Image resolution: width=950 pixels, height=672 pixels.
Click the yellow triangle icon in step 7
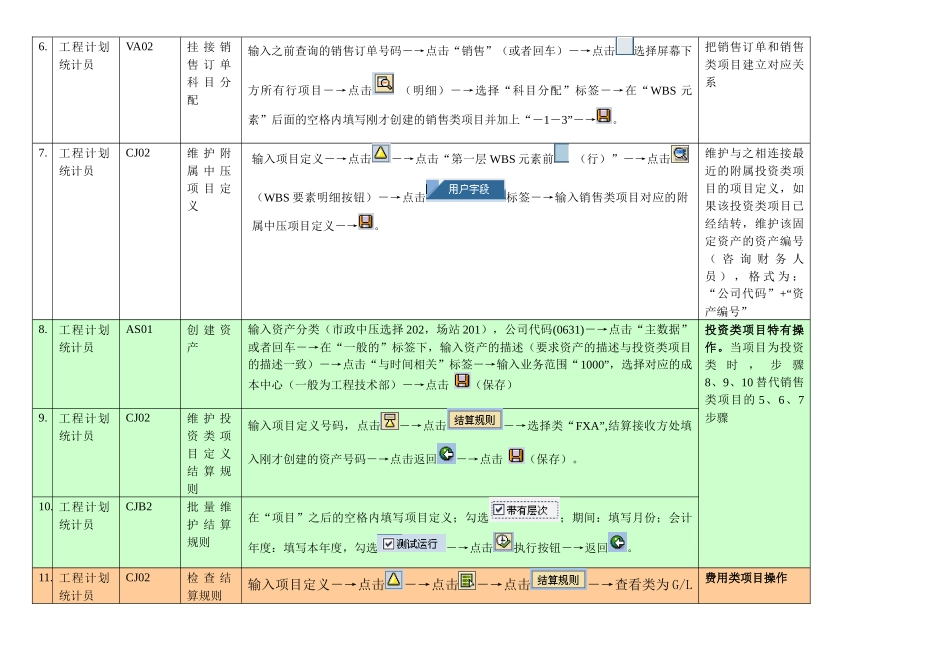[380, 153]
